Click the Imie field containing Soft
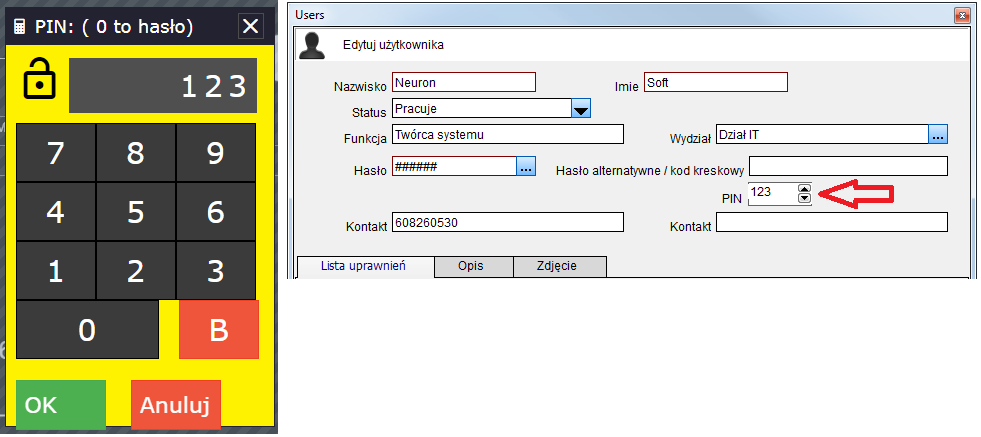 click(715, 83)
